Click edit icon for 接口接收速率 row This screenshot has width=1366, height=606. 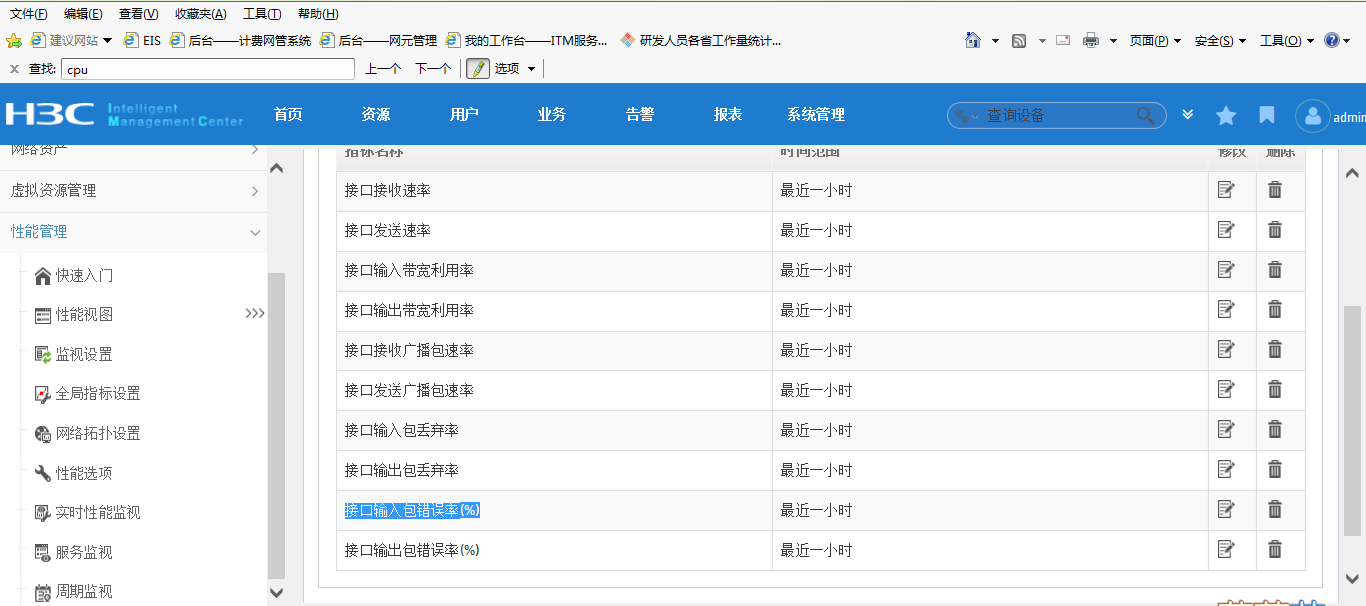click(x=1226, y=190)
